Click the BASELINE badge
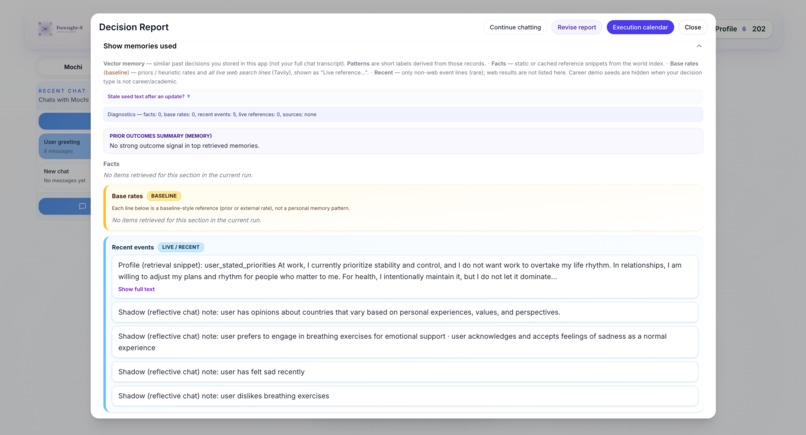The width and height of the screenshot is (806, 435). click(x=164, y=196)
